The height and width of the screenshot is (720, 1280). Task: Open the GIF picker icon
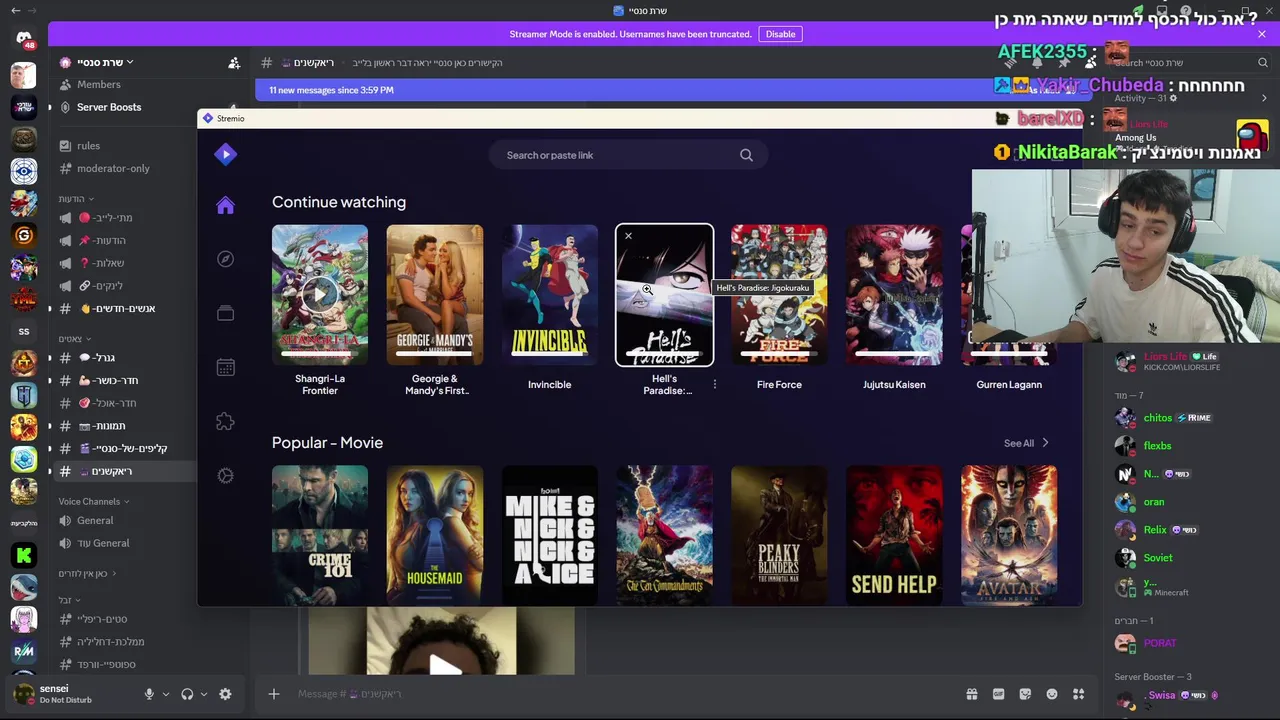(x=998, y=694)
